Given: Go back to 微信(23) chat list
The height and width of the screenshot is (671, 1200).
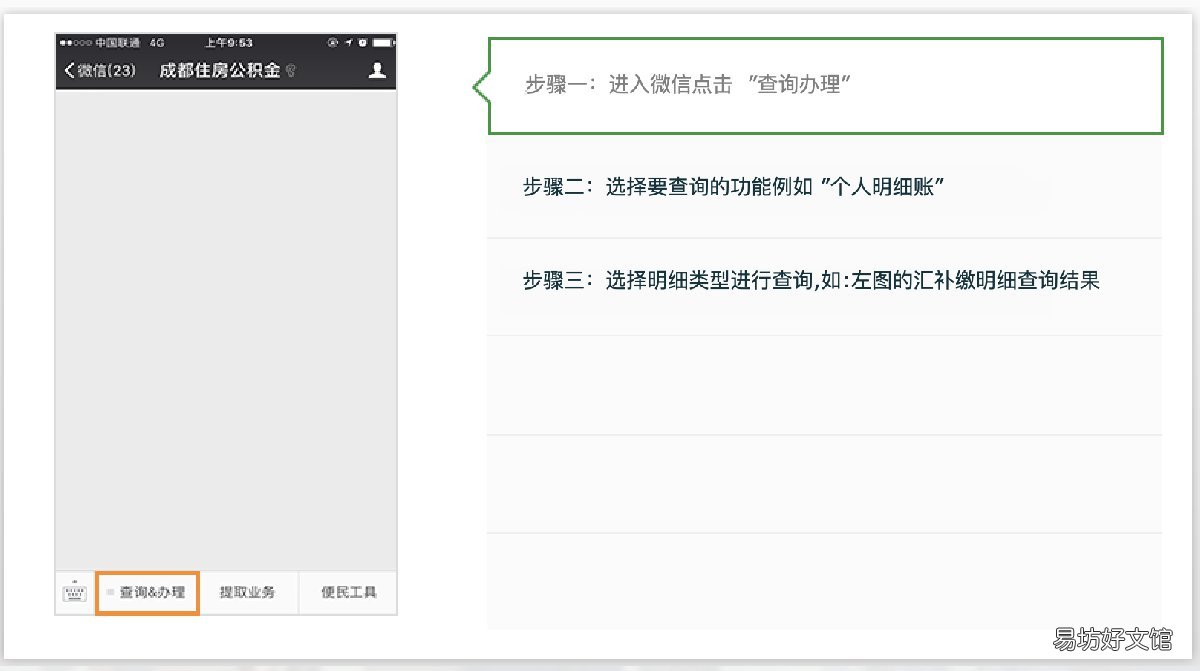Looking at the screenshot, I should [100, 71].
